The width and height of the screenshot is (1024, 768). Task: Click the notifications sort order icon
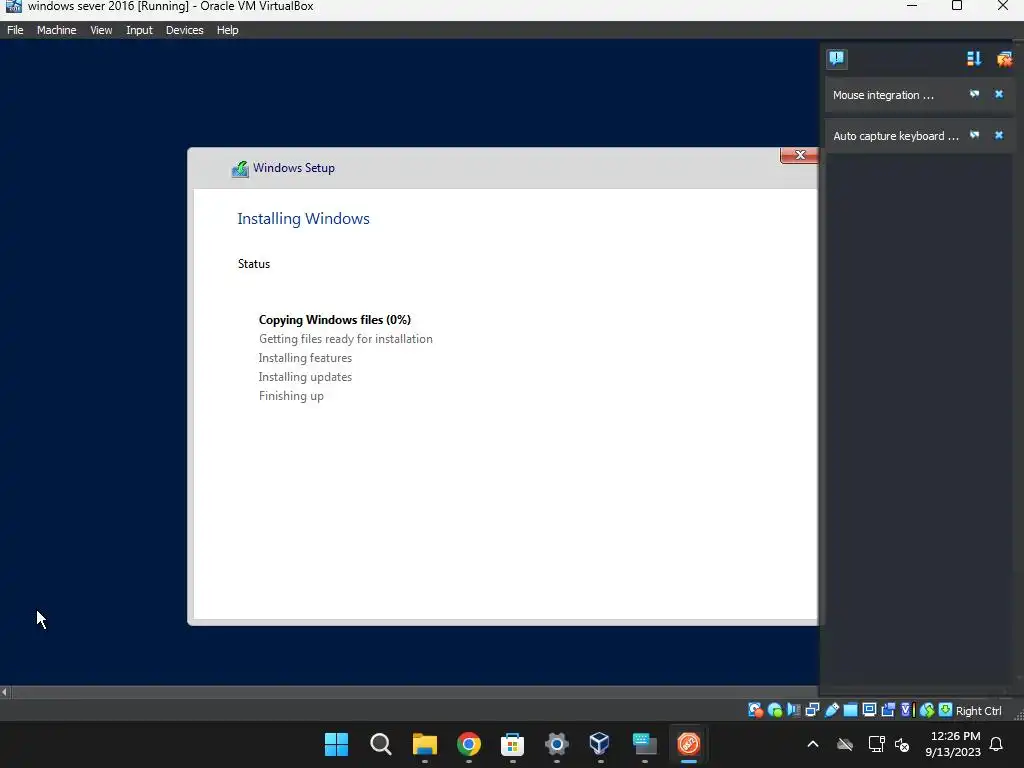pos(974,59)
